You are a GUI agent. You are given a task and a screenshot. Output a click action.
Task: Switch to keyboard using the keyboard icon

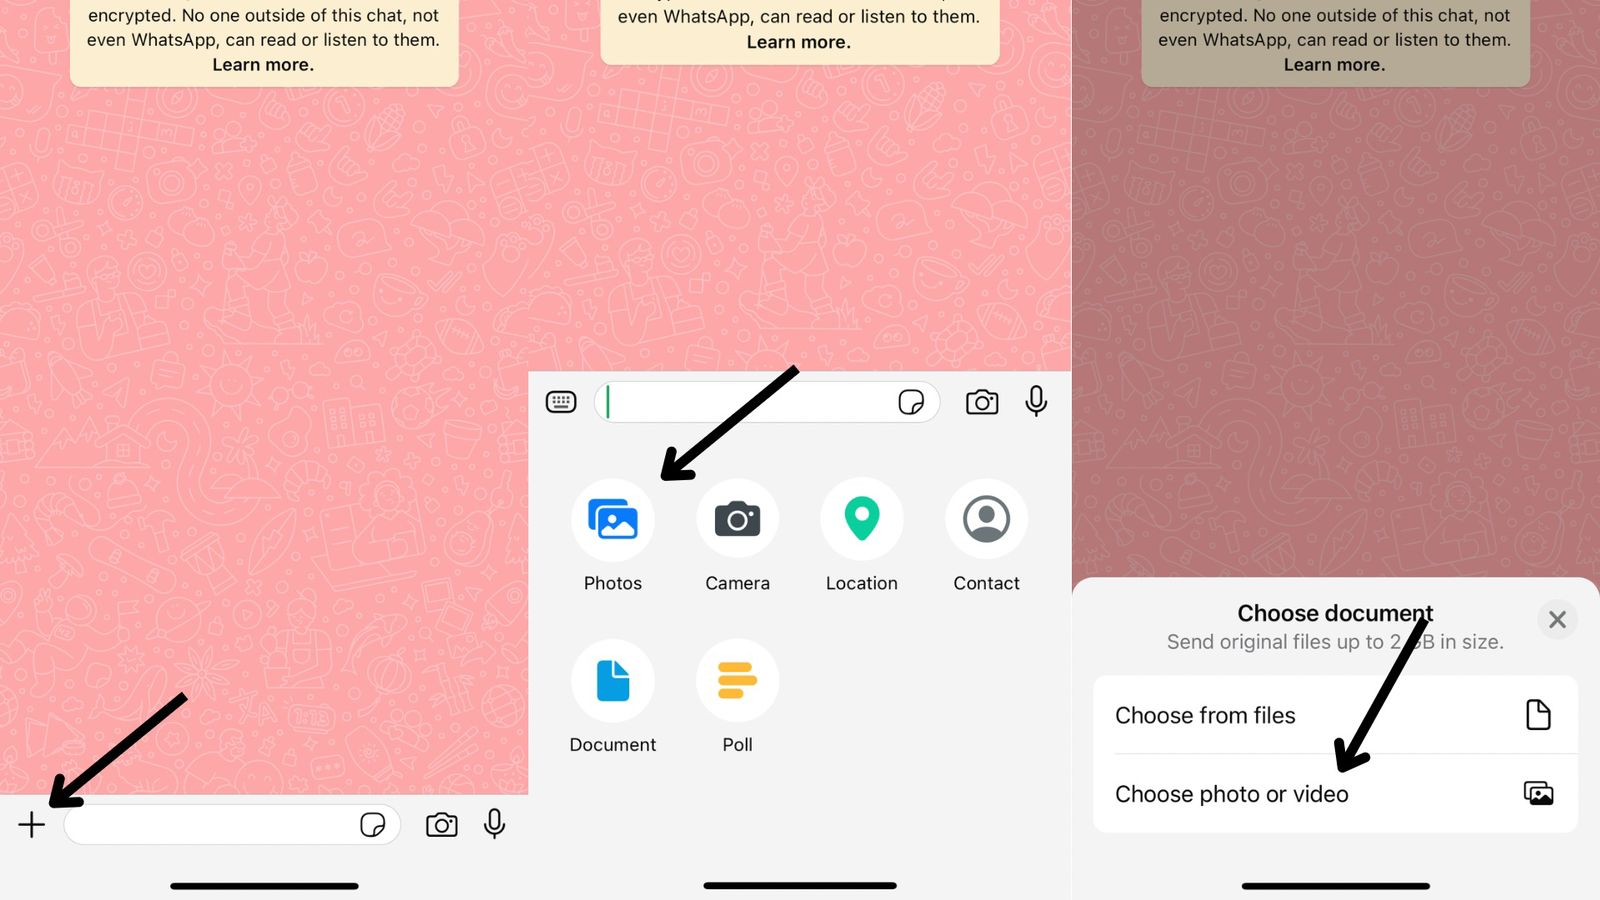[561, 402]
